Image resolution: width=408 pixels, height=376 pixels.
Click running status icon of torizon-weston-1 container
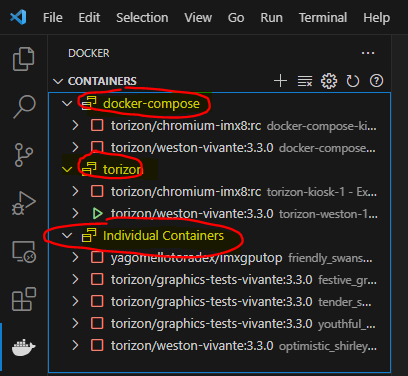pos(97,213)
